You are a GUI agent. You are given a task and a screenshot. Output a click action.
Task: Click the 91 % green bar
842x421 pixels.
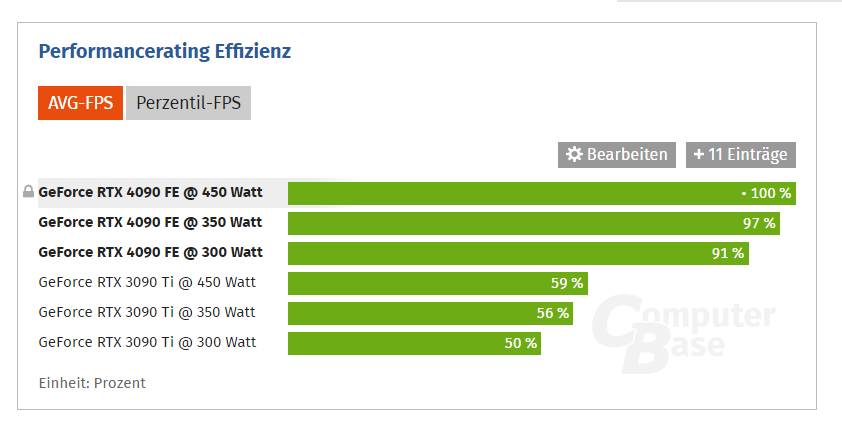pyautogui.click(x=518, y=253)
